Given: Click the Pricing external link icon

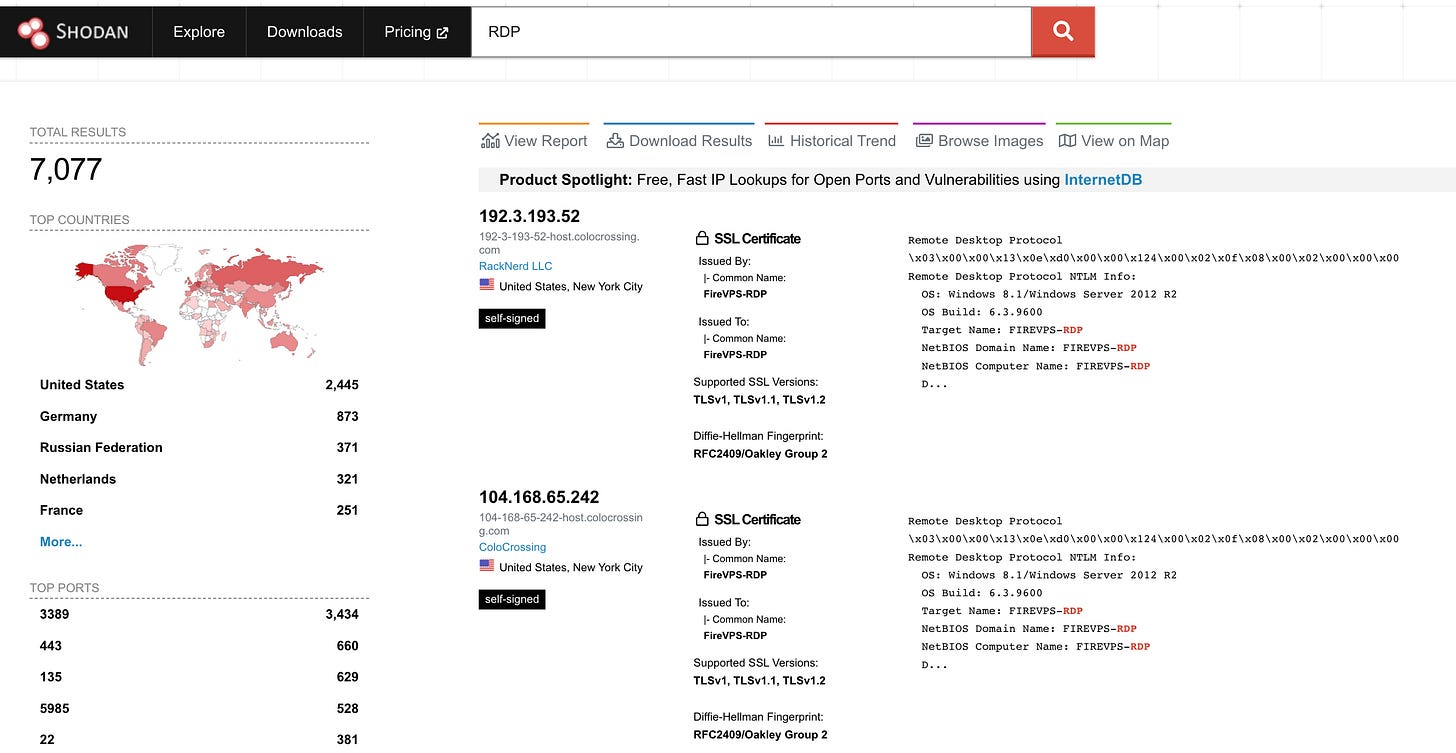Looking at the screenshot, I should (x=443, y=33).
